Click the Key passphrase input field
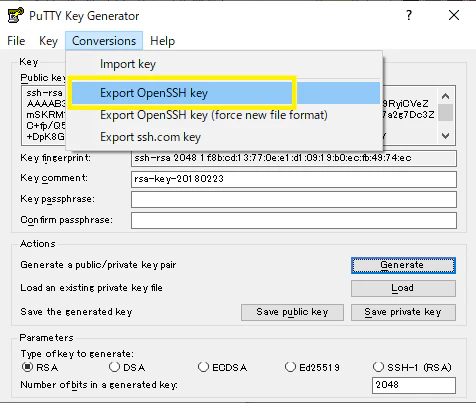Viewport: 476px width, 403px height. click(294, 200)
